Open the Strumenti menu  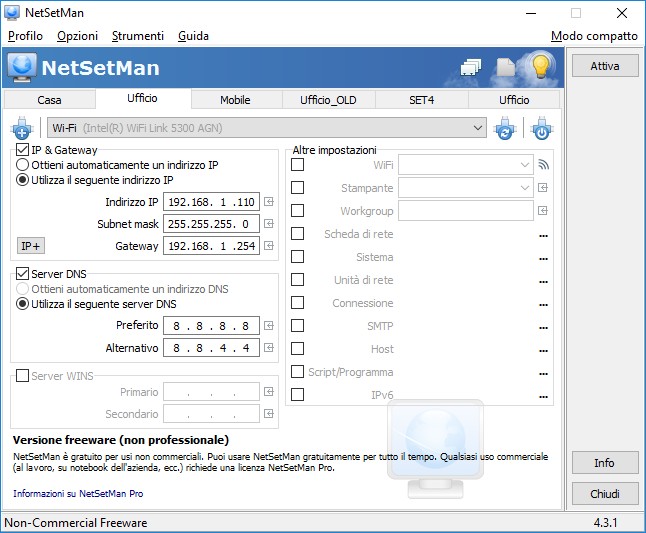(138, 36)
